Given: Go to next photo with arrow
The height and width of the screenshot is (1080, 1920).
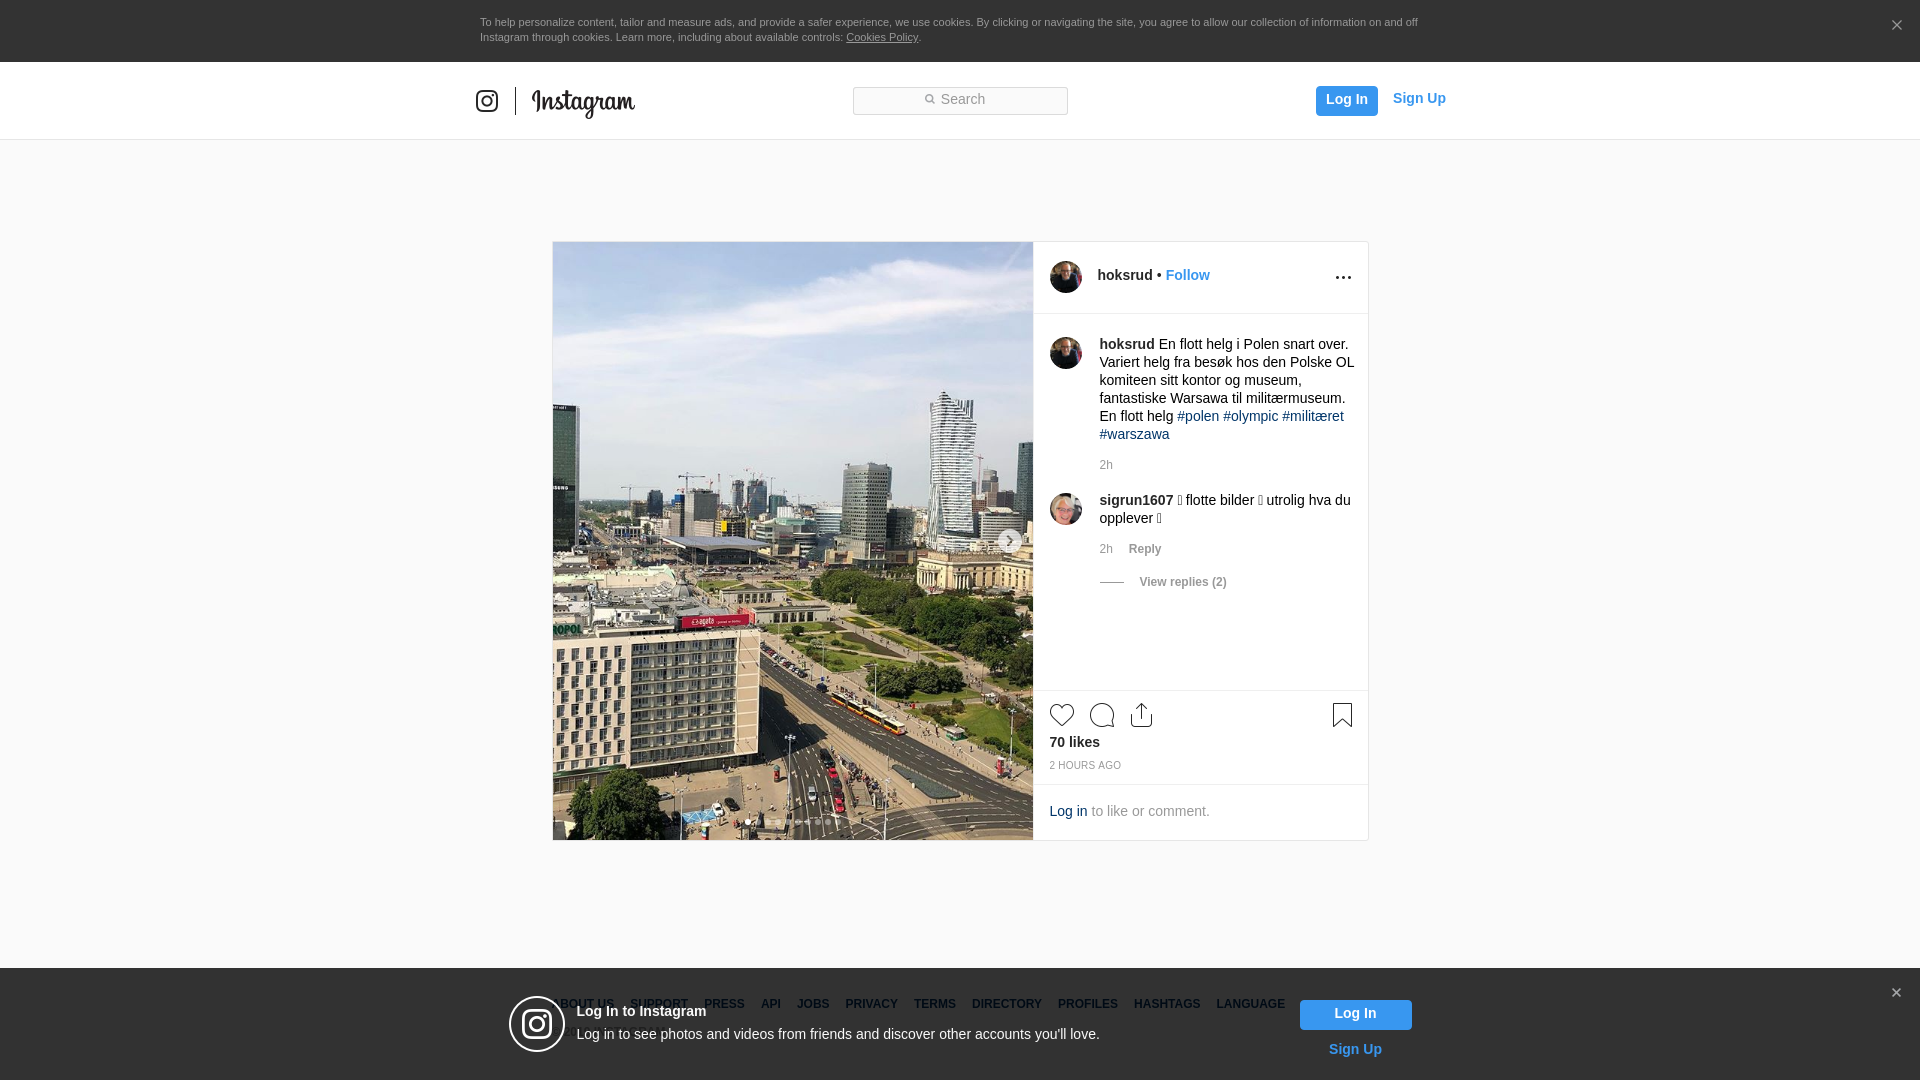Looking at the screenshot, I should click(x=1009, y=541).
